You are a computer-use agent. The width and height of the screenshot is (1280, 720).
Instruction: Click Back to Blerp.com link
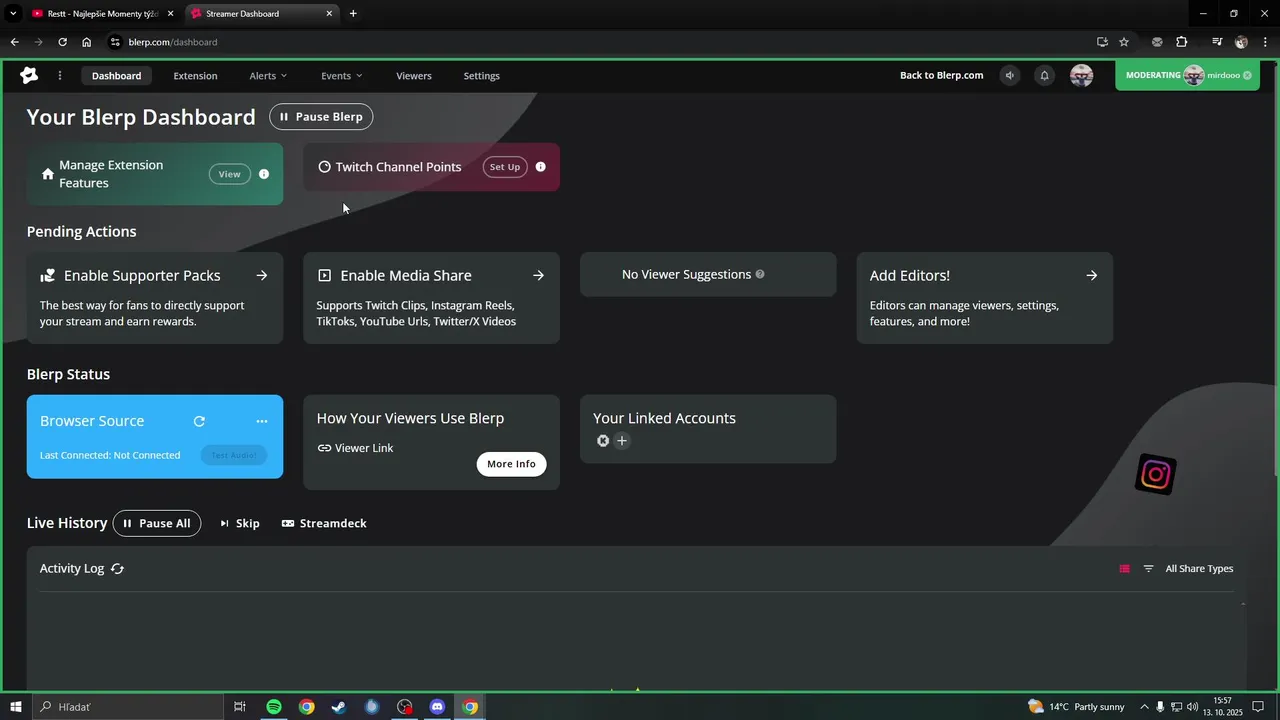coord(941,75)
